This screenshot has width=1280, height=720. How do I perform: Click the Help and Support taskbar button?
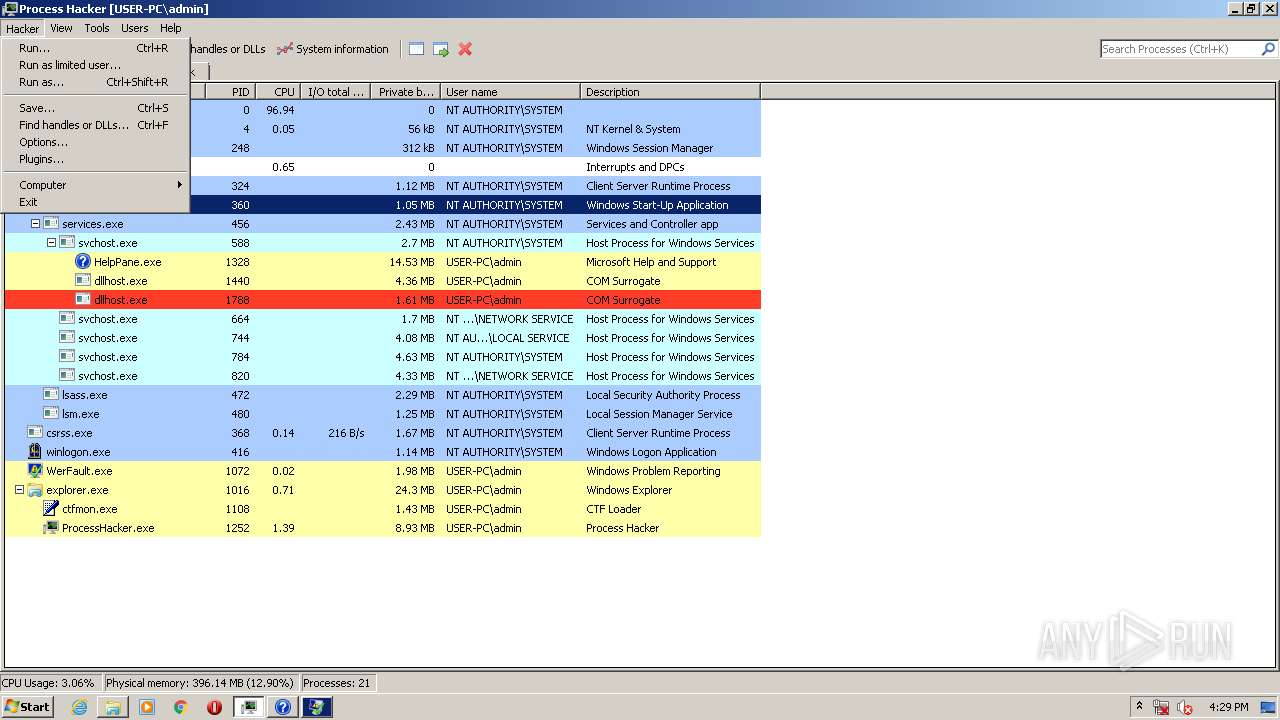[x=283, y=707]
